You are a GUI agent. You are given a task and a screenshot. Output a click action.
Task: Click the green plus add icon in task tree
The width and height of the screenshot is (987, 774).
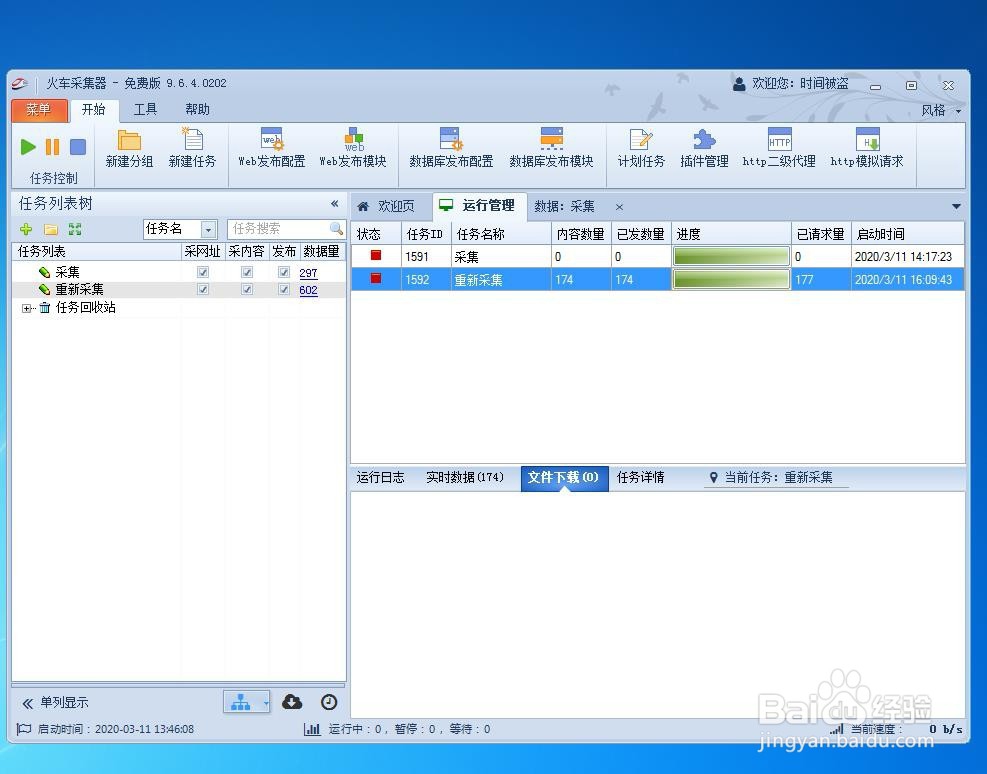pyautogui.click(x=26, y=229)
